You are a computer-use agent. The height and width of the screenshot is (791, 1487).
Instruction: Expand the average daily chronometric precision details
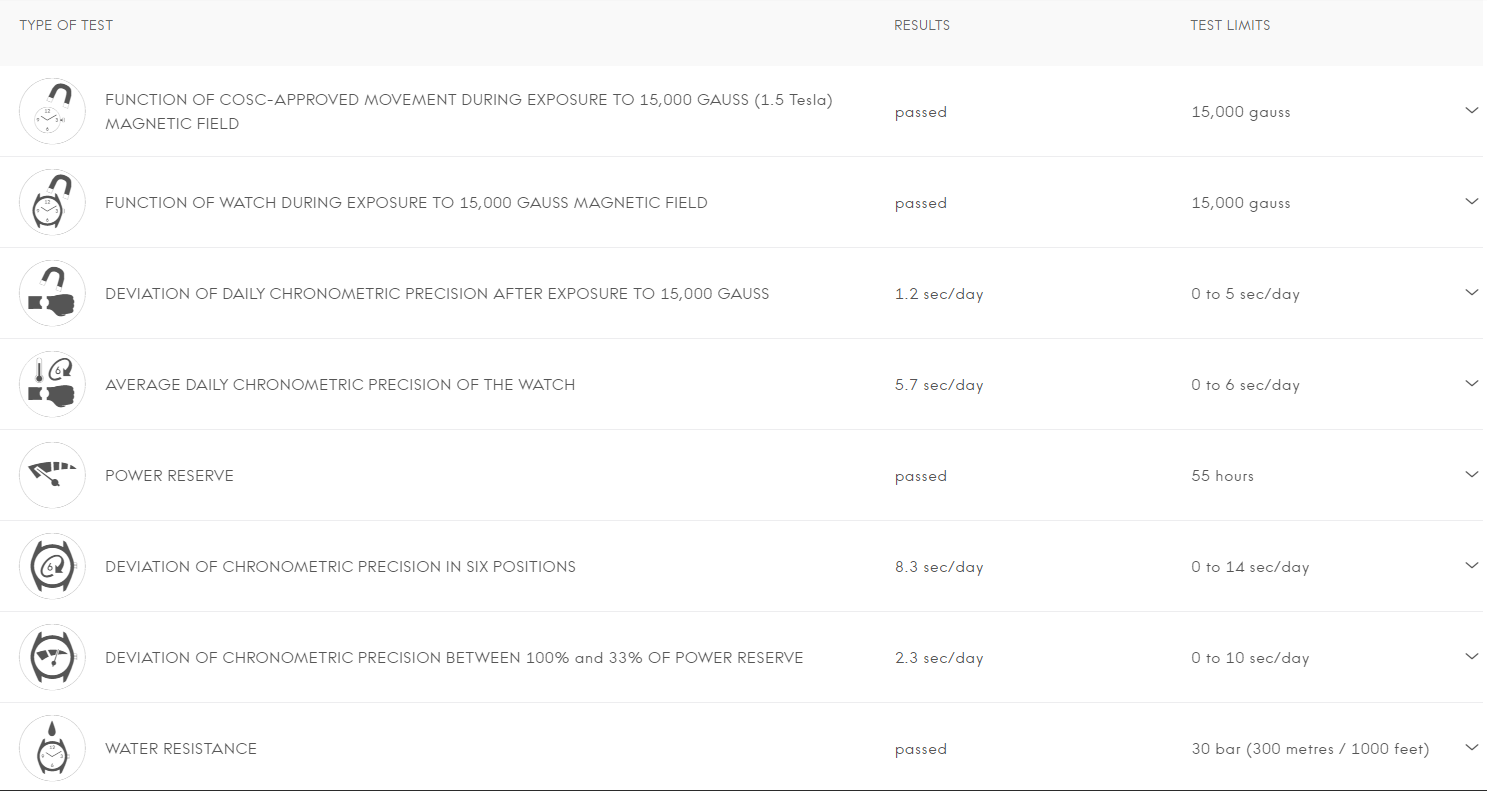[1471, 383]
